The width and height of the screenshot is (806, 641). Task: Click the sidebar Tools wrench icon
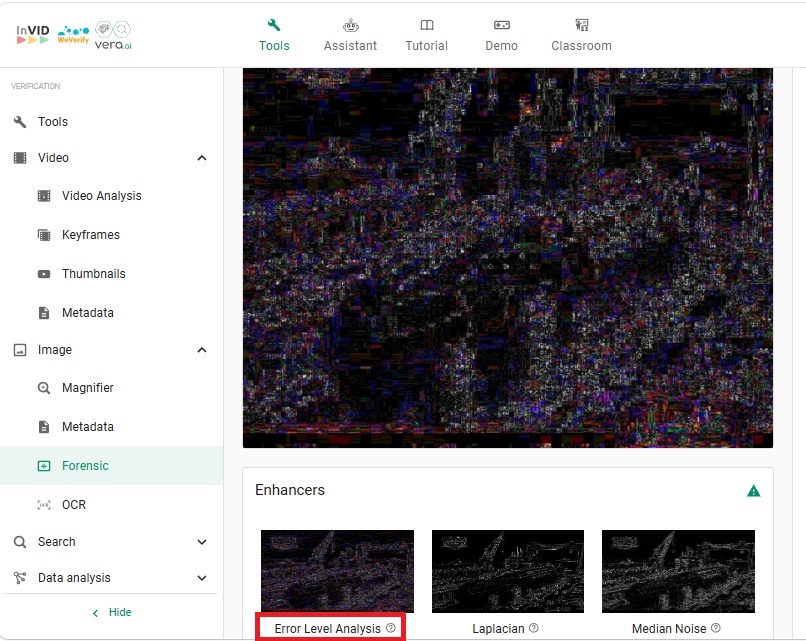(20, 122)
